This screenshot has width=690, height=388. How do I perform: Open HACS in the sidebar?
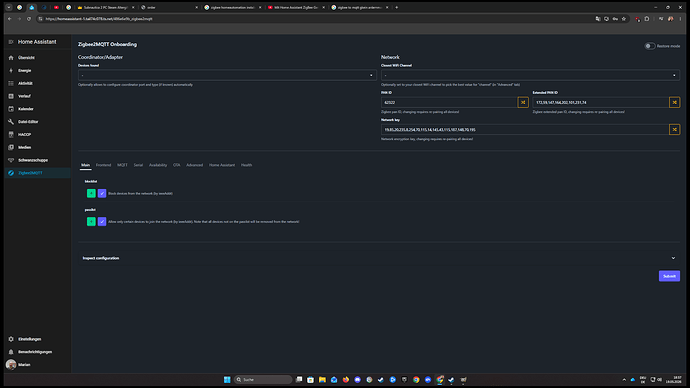pos(37,135)
